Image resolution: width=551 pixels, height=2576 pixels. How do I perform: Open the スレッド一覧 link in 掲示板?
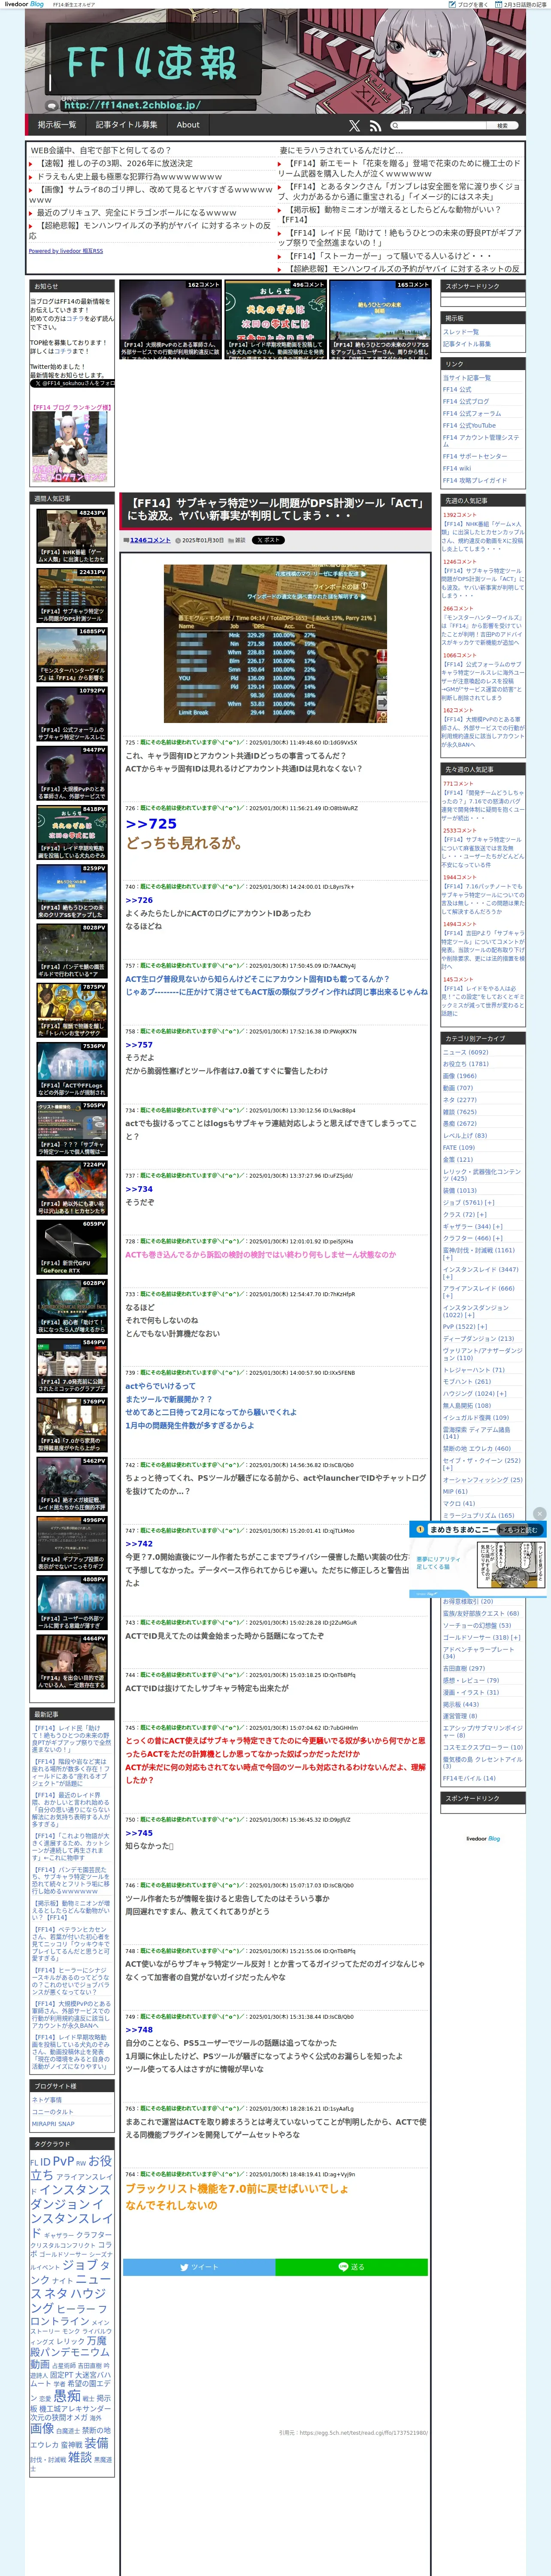pyautogui.click(x=460, y=332)
